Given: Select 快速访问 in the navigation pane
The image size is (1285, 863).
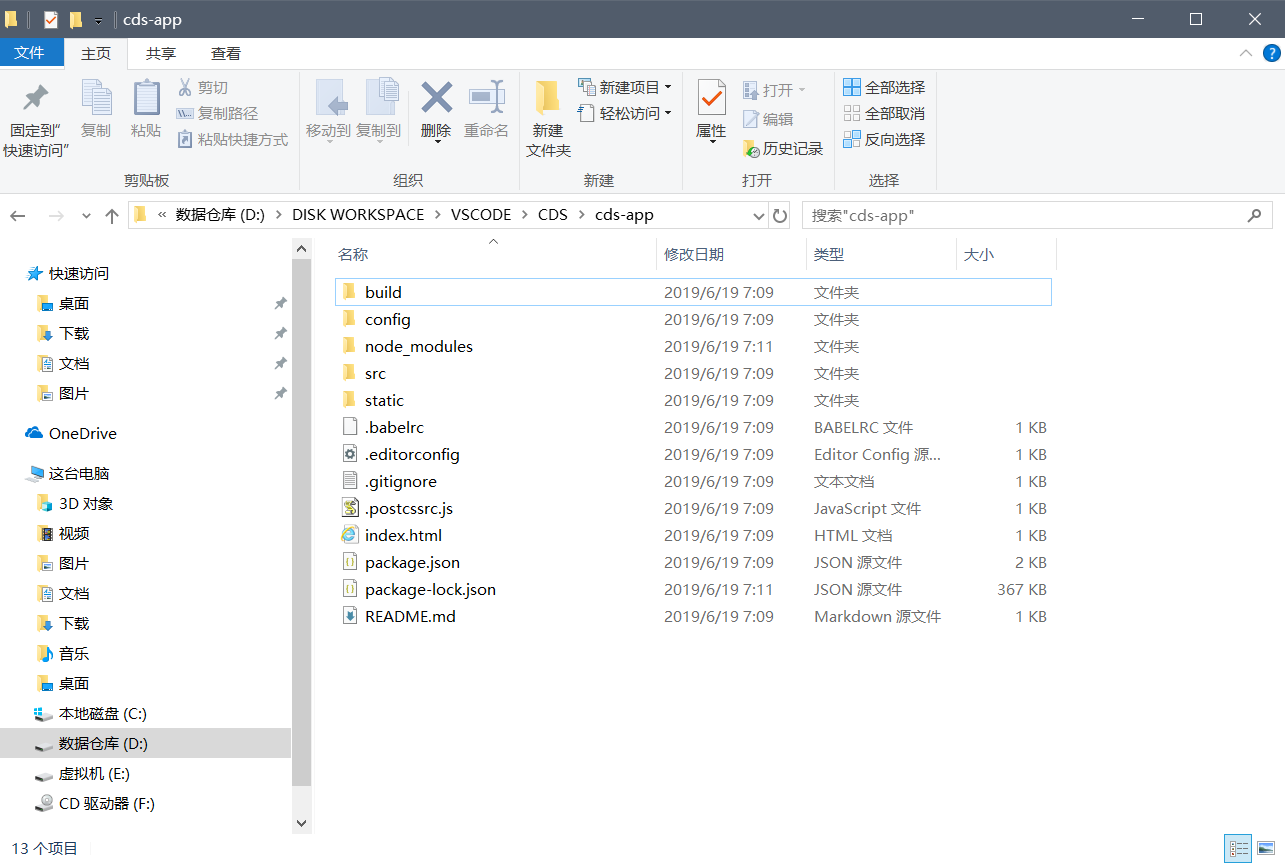Looking at the screenshot, I should [x=79, y=273].
